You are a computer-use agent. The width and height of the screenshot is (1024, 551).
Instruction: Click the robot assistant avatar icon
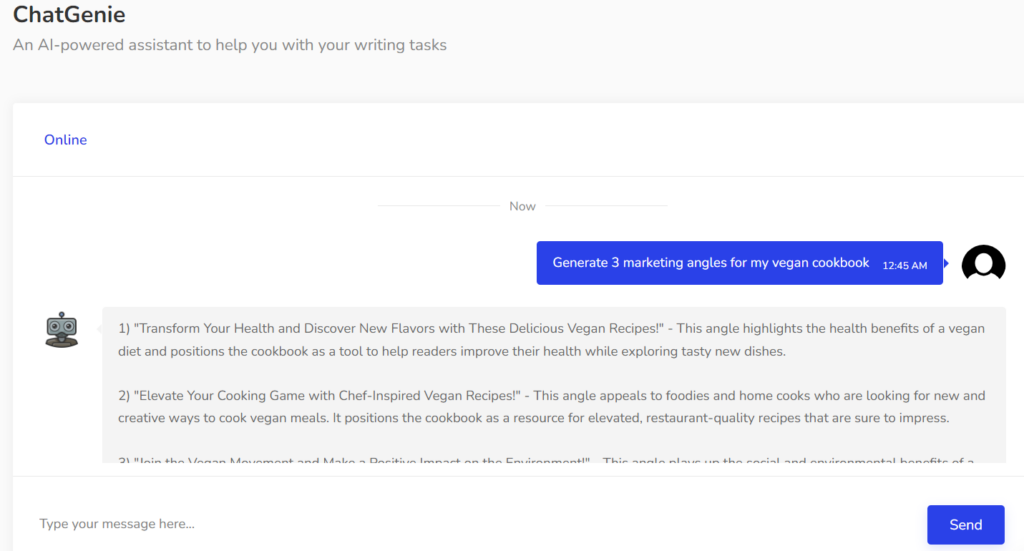pyautogui.click(x=62, y=329)
